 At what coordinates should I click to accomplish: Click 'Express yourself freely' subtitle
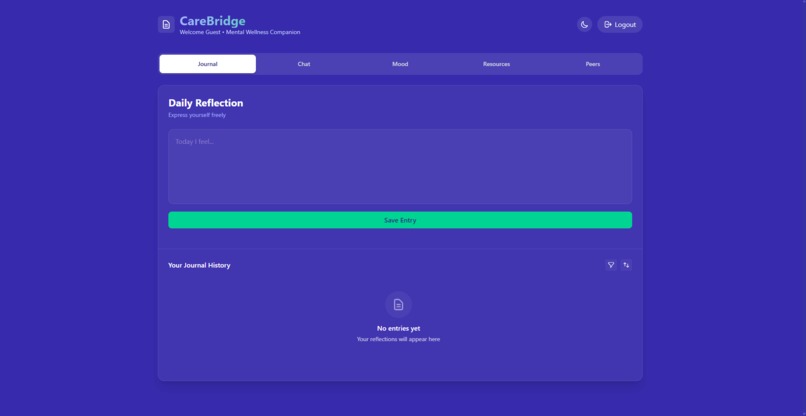(x=197, y=115)
